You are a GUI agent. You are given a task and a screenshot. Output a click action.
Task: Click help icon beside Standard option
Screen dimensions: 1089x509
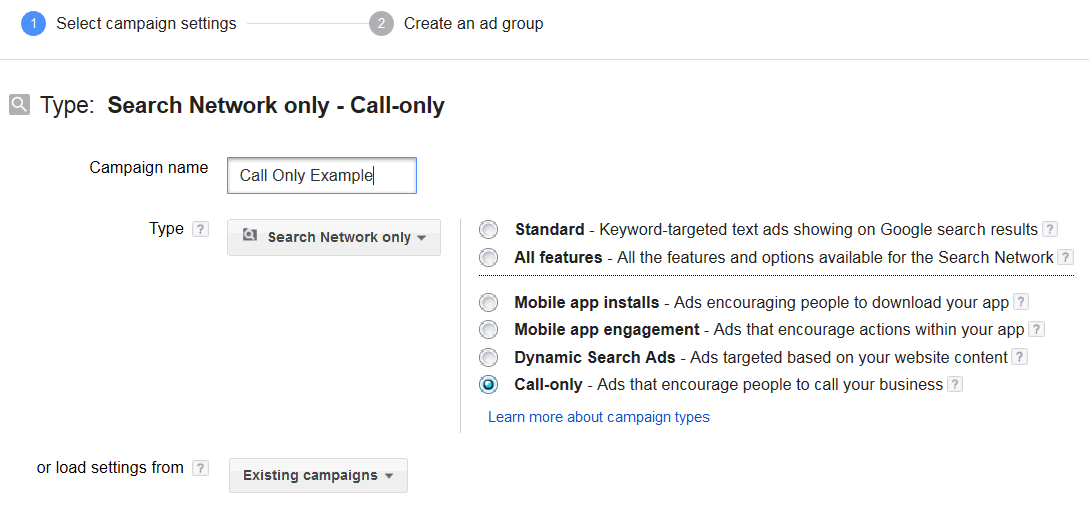[x=1050, y=230]
